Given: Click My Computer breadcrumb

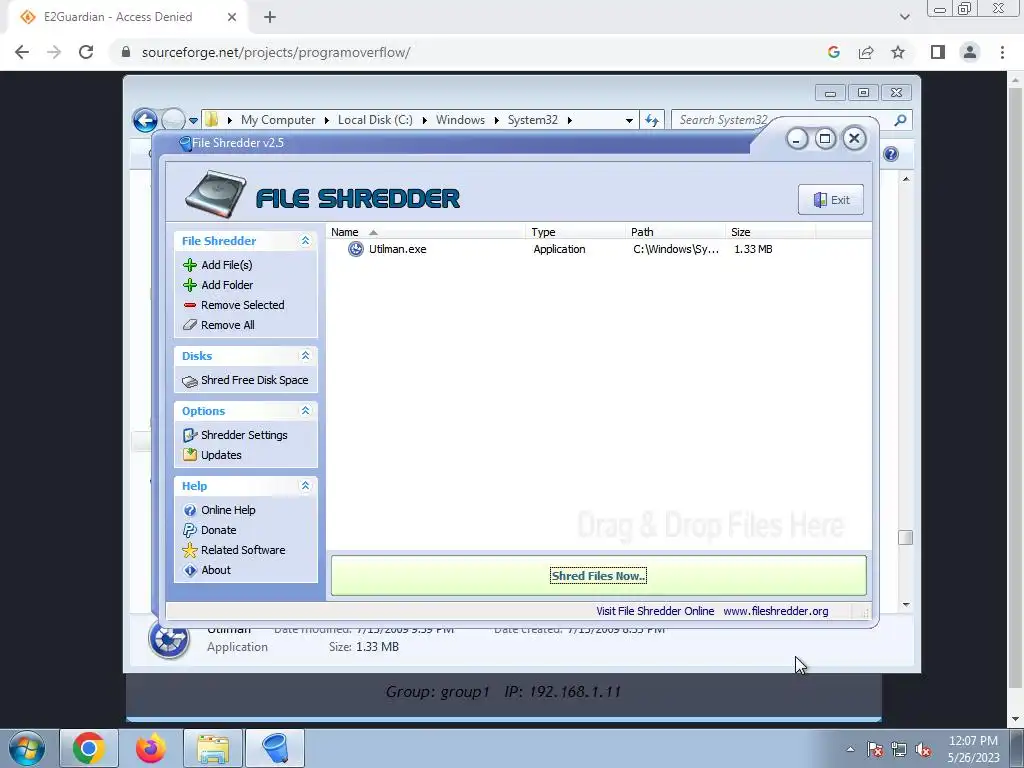Looking at the screenshot, I should pyautogui.click(x=278, y=120).
